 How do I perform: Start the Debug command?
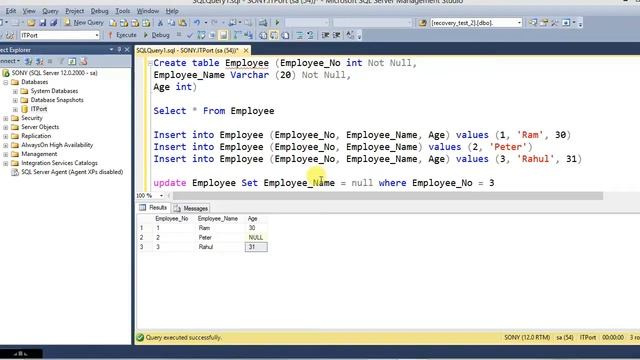pos(156,36)
